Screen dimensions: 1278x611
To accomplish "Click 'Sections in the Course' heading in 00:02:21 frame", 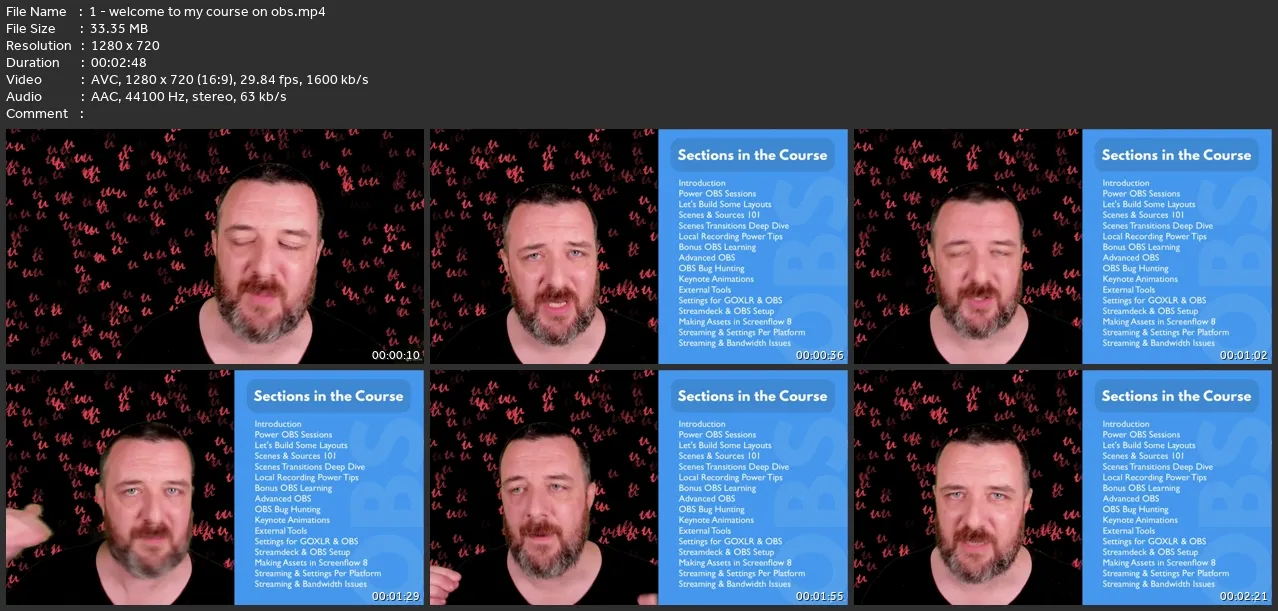I will (x=1176, y=396).
